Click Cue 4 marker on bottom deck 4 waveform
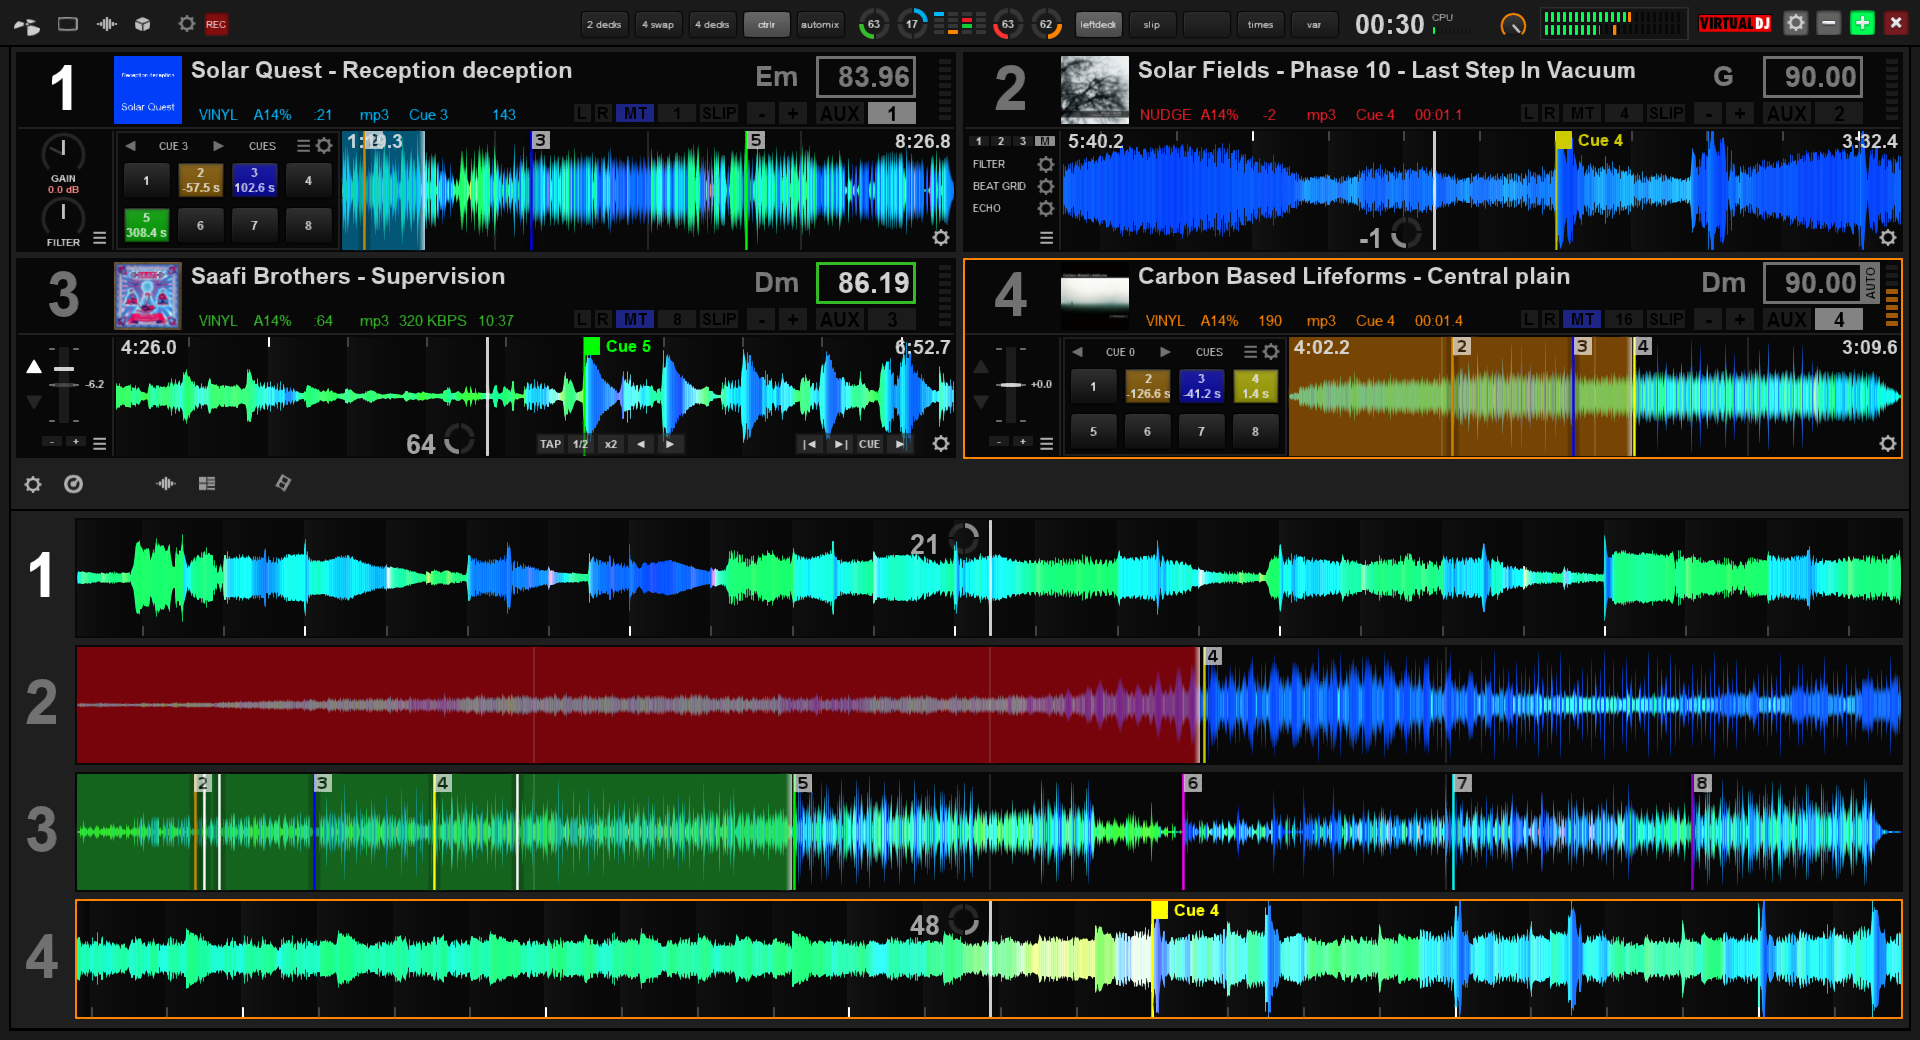Viewport: 1920px width, 1040px height. click(1160, 910)
